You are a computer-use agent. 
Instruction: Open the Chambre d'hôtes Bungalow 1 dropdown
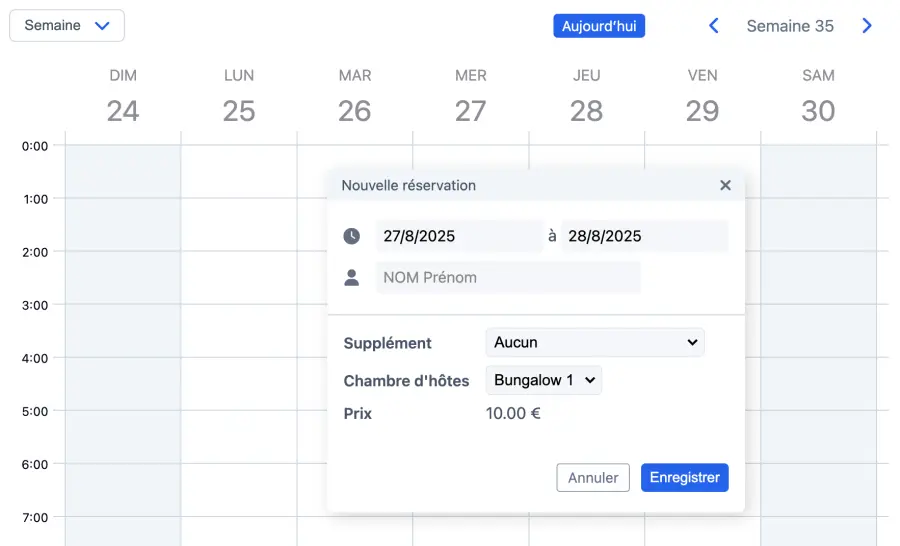[543, 380]
